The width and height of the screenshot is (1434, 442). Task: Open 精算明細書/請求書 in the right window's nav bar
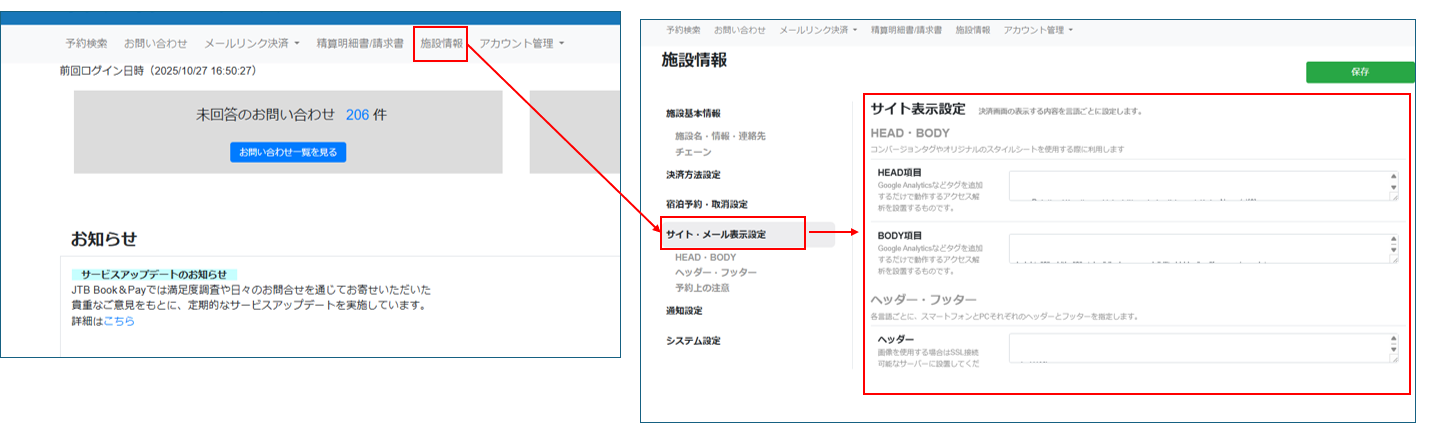pos(906,30)
